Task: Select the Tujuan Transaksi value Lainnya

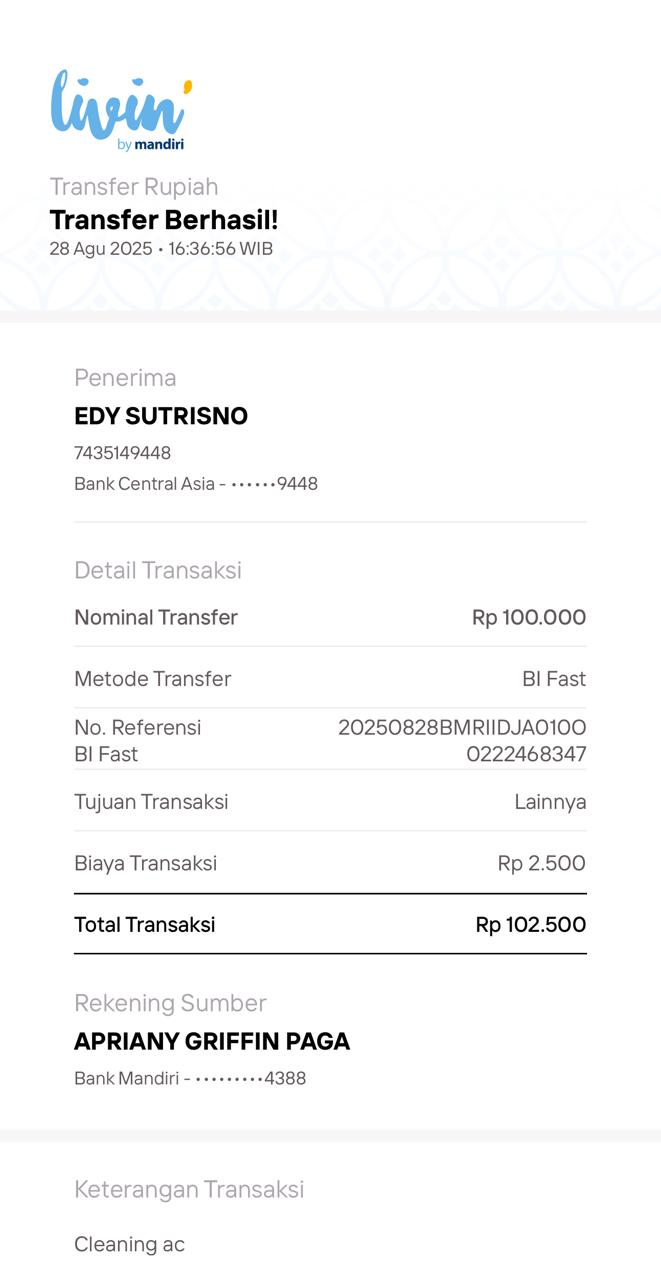Action: tap(550, 802)
